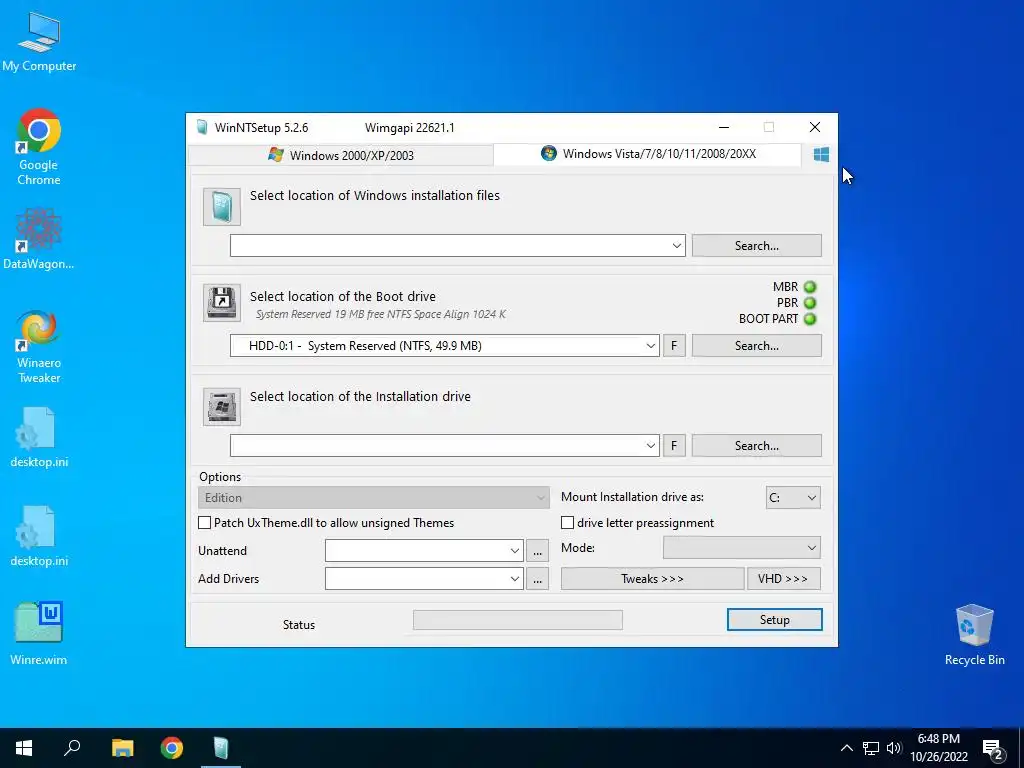The width and height of the screenshot is (1024, 768).
Task: Click the Setup button
Action: [x=775, y=620]
